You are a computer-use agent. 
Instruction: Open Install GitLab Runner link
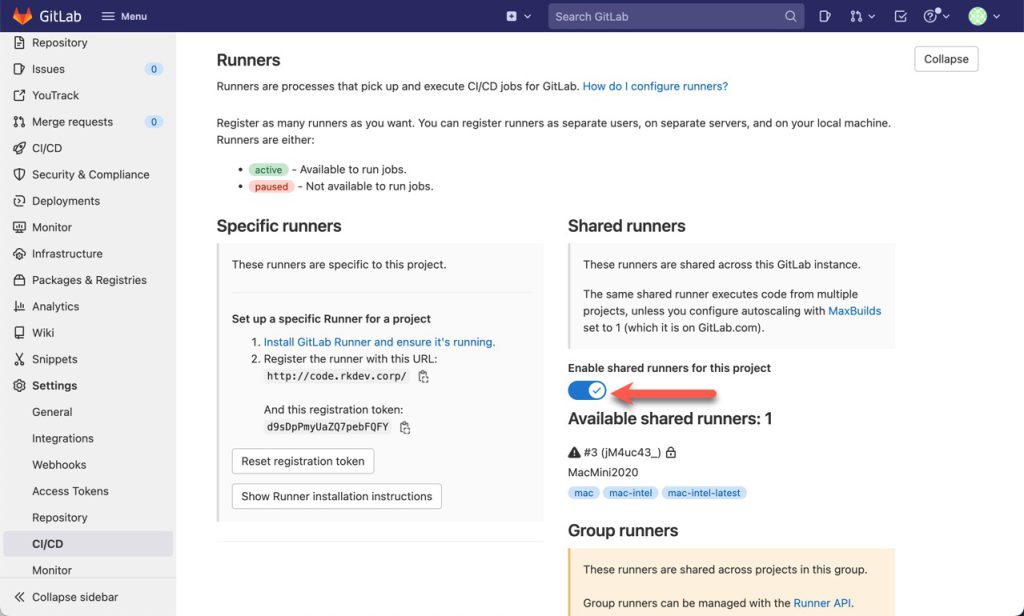coord(379,342)
